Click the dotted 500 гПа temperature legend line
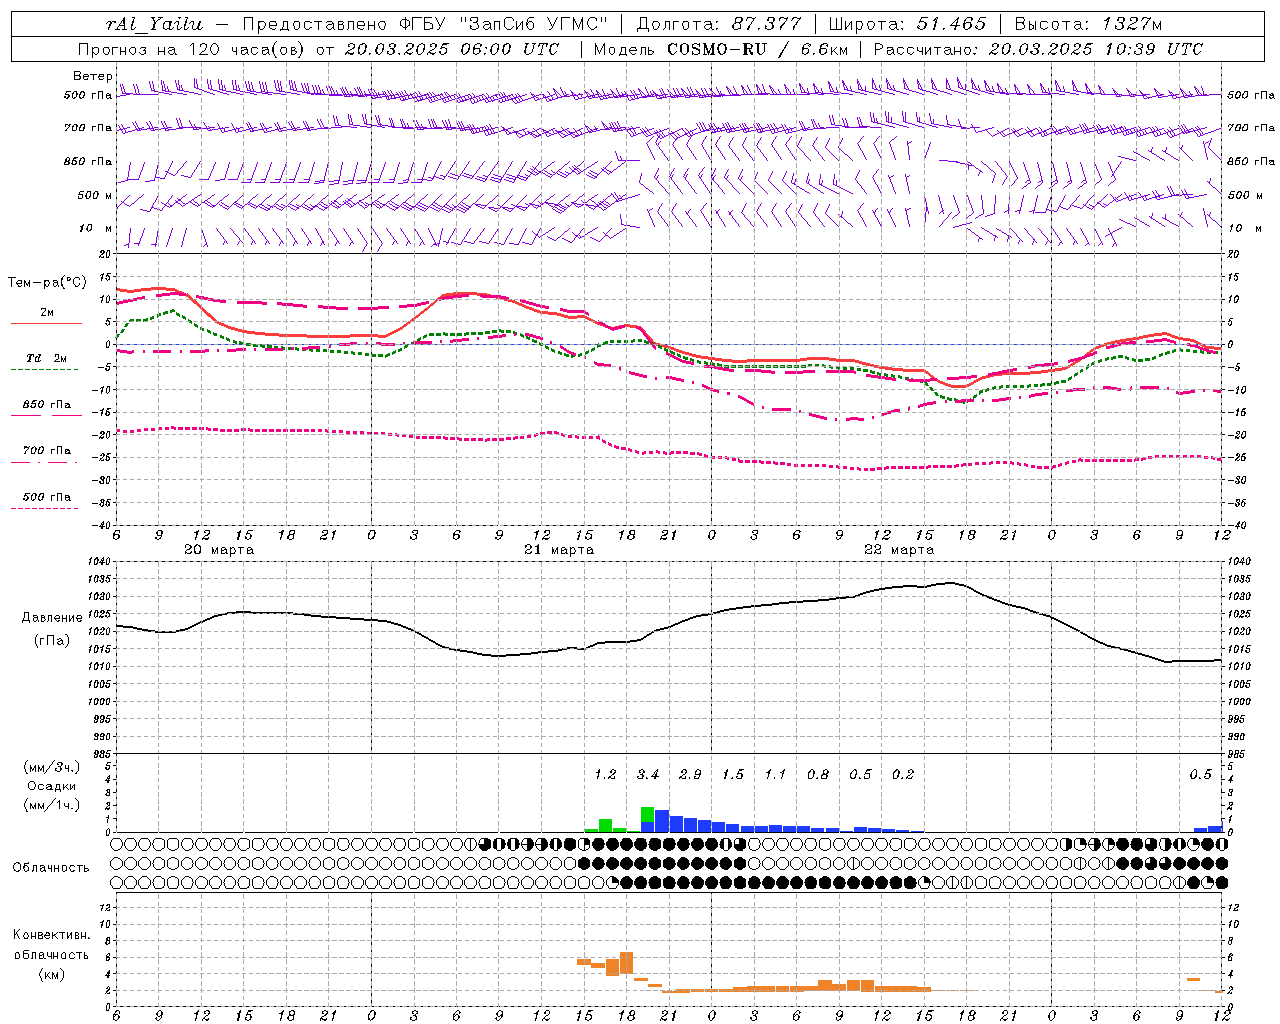 44,508
